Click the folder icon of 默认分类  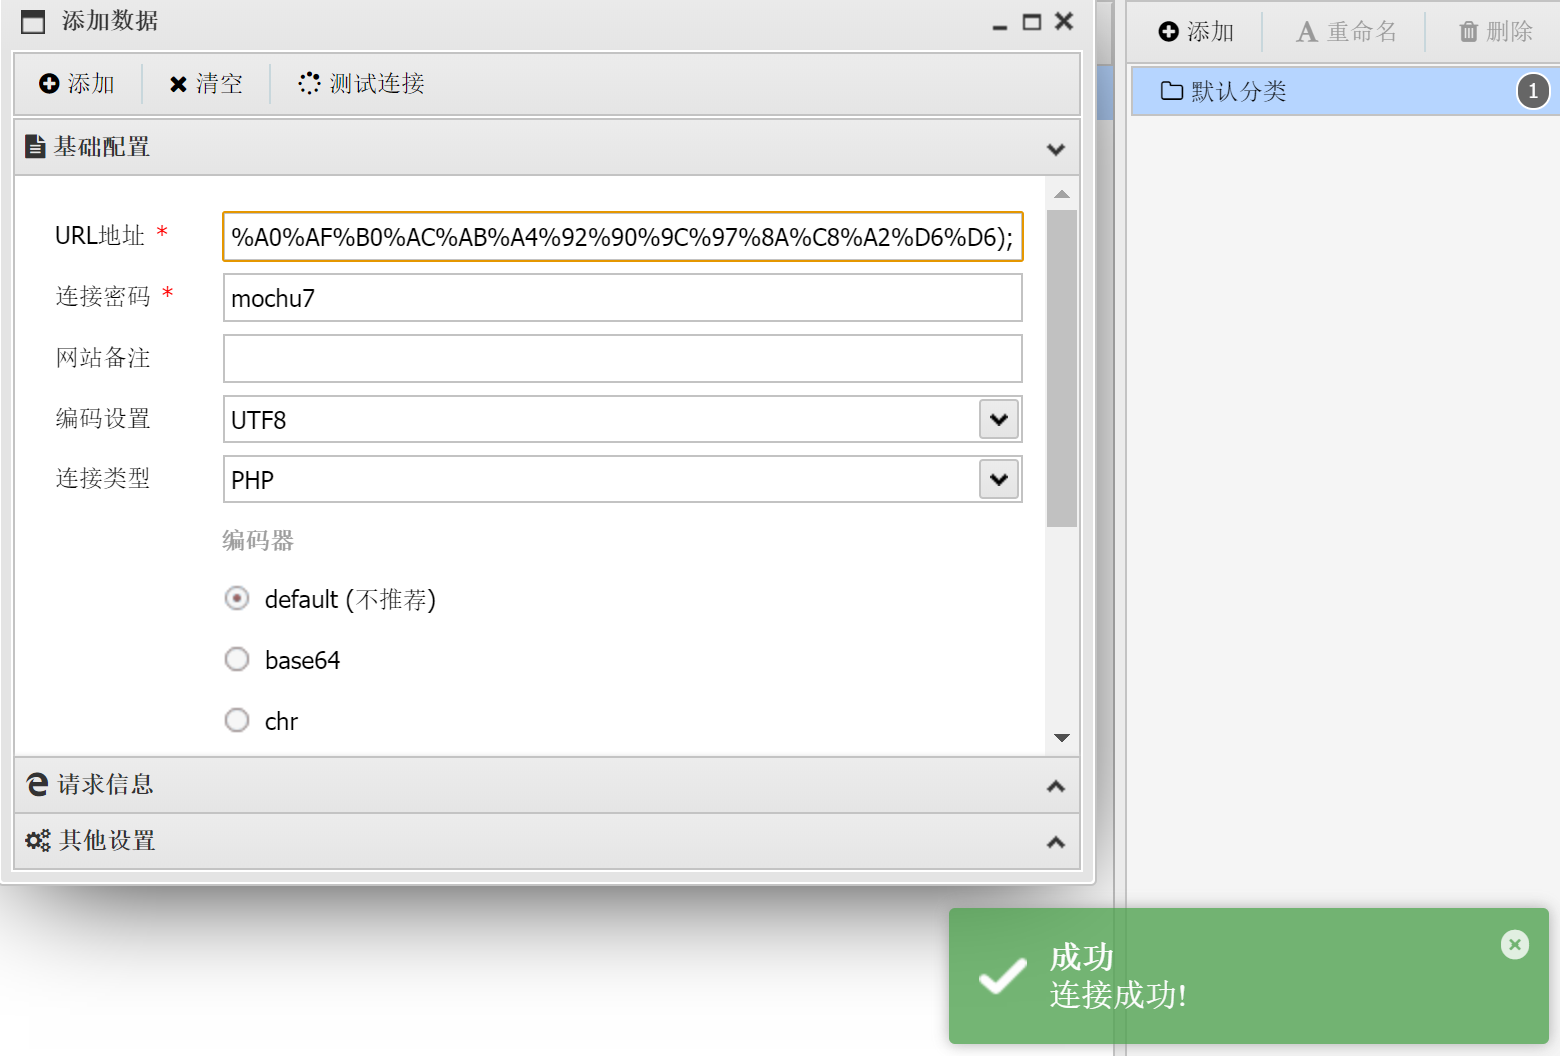(x=1172, y=91)
